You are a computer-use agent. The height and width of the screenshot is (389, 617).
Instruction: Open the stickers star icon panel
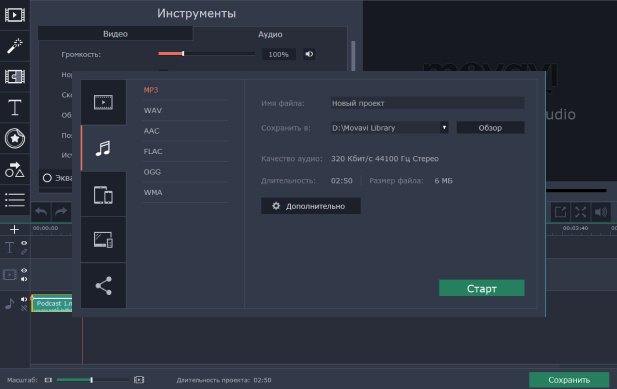click(x=15, y=138)
